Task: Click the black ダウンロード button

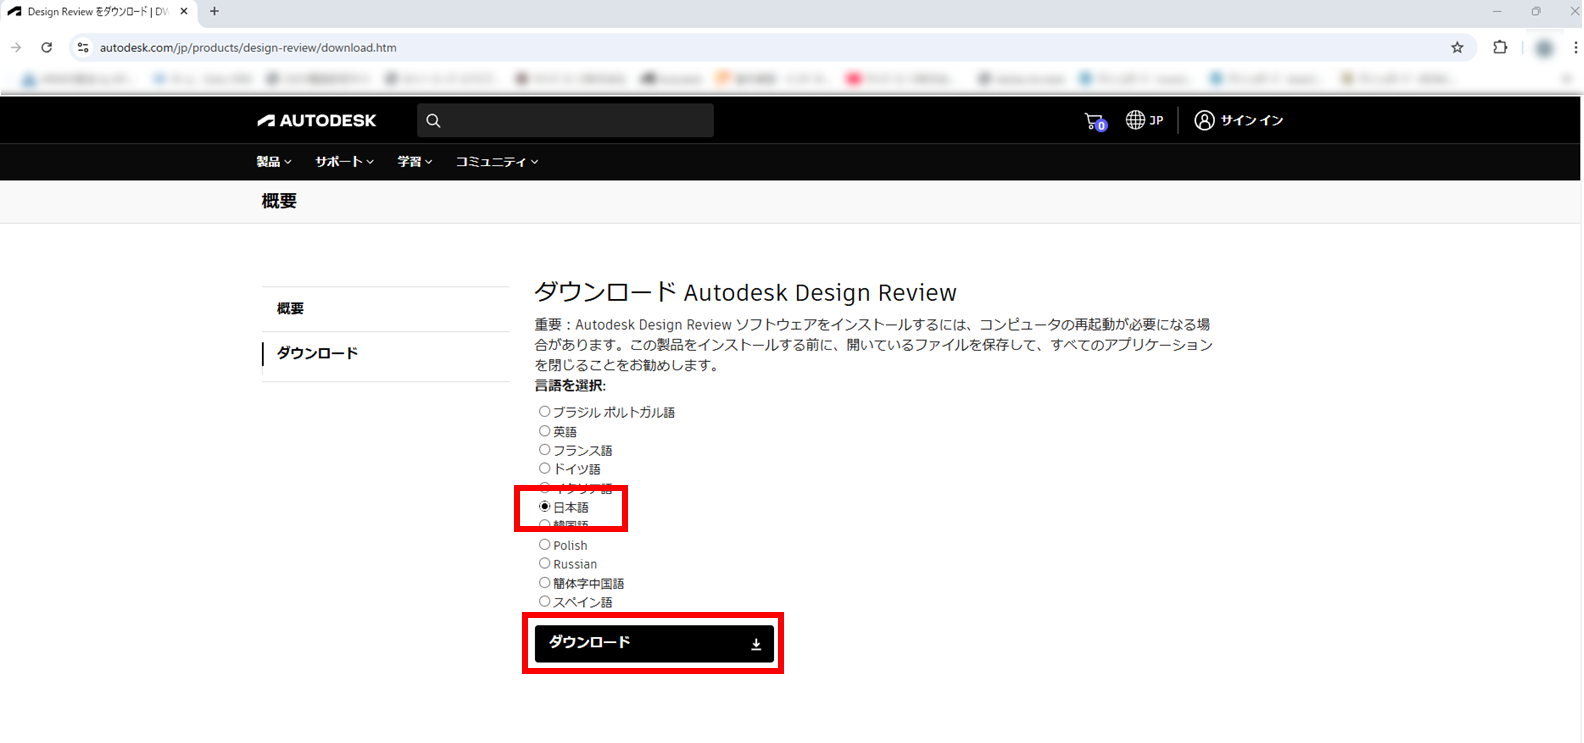Action: (x=654, y=643)
